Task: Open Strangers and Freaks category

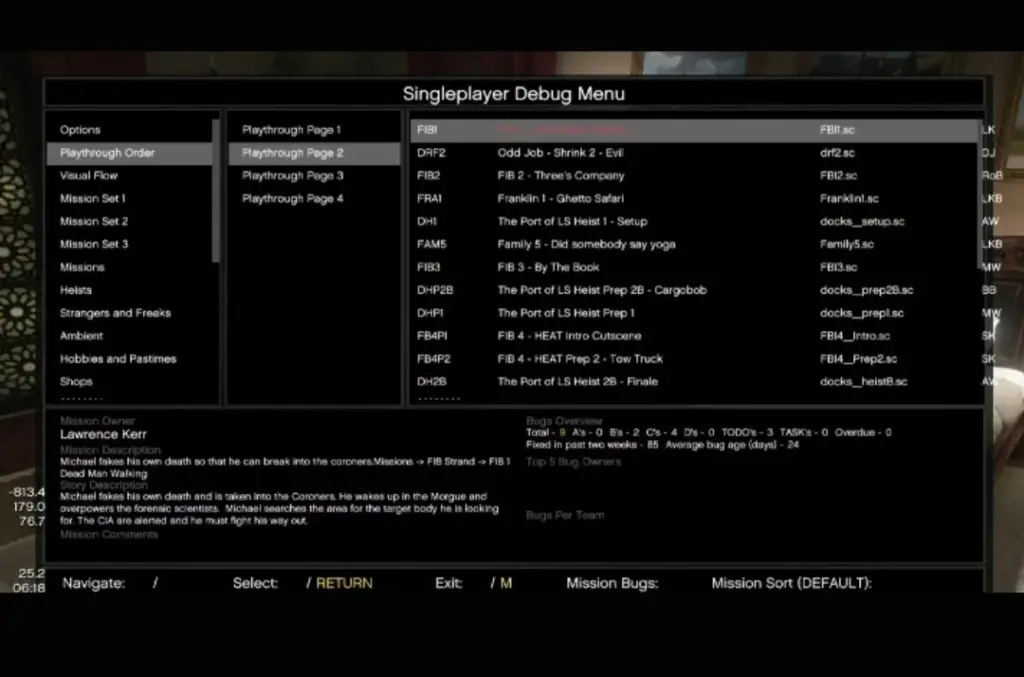Action: 116,313
